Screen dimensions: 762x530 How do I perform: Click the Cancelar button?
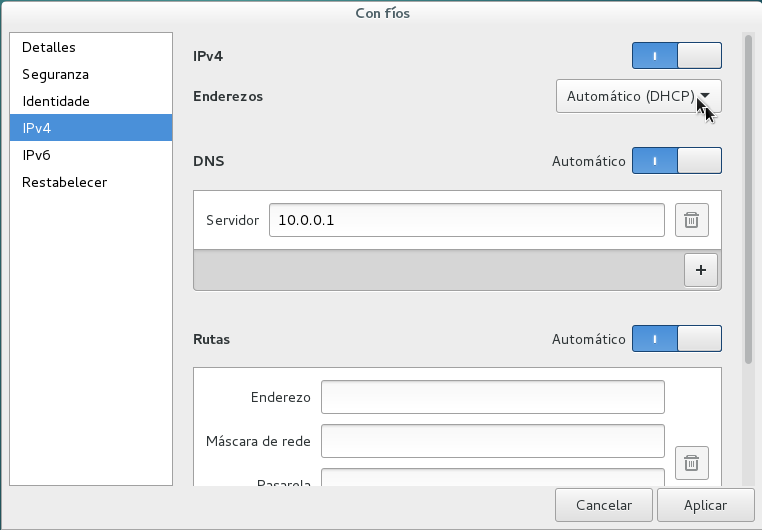pyautogui.click(x=604, y=505)
